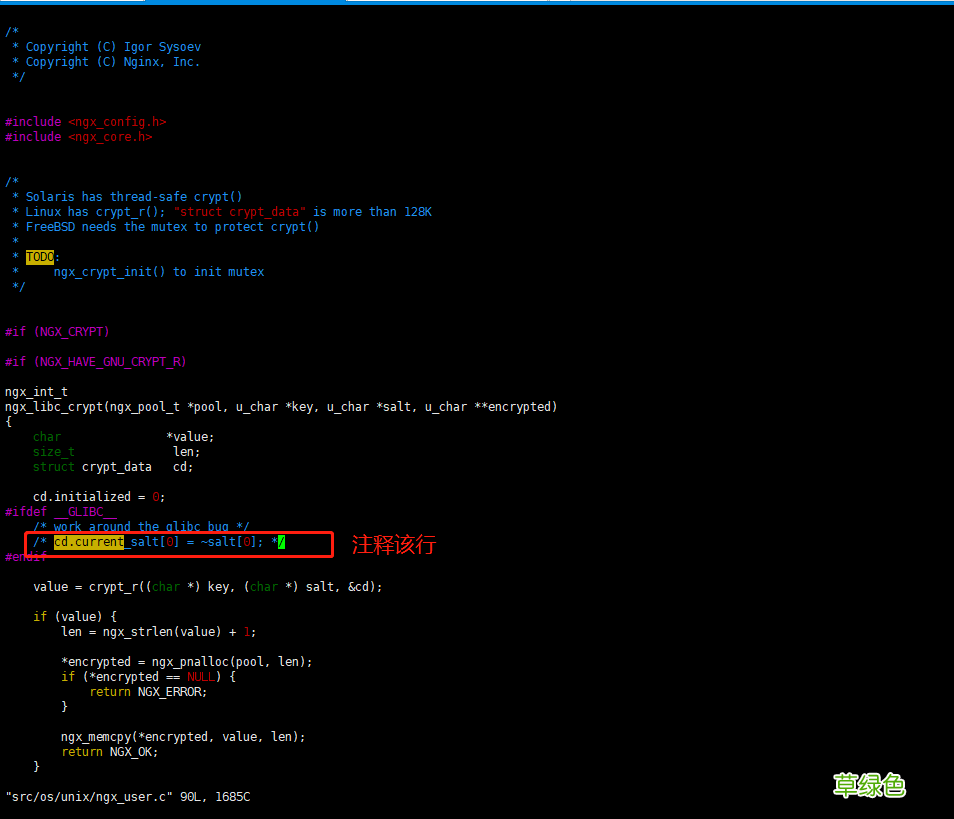Click 'work around the glibc bug' comment
This screenshot has height=819, width=954.
[141, 526]
